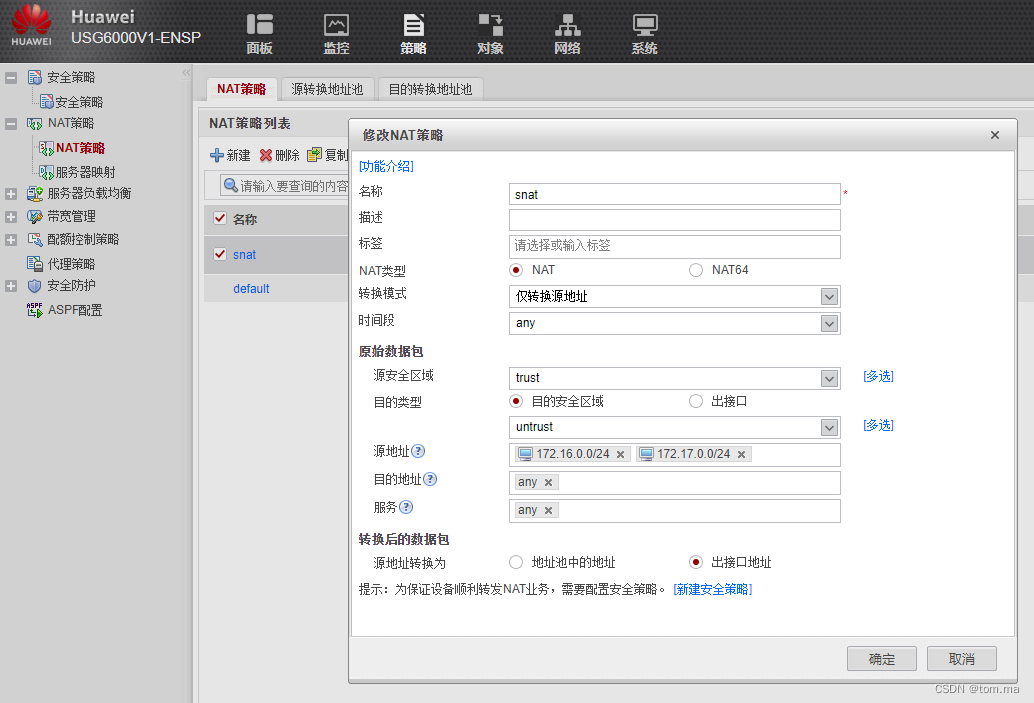Expand the 安全防护 tree node

pos(11,286)
